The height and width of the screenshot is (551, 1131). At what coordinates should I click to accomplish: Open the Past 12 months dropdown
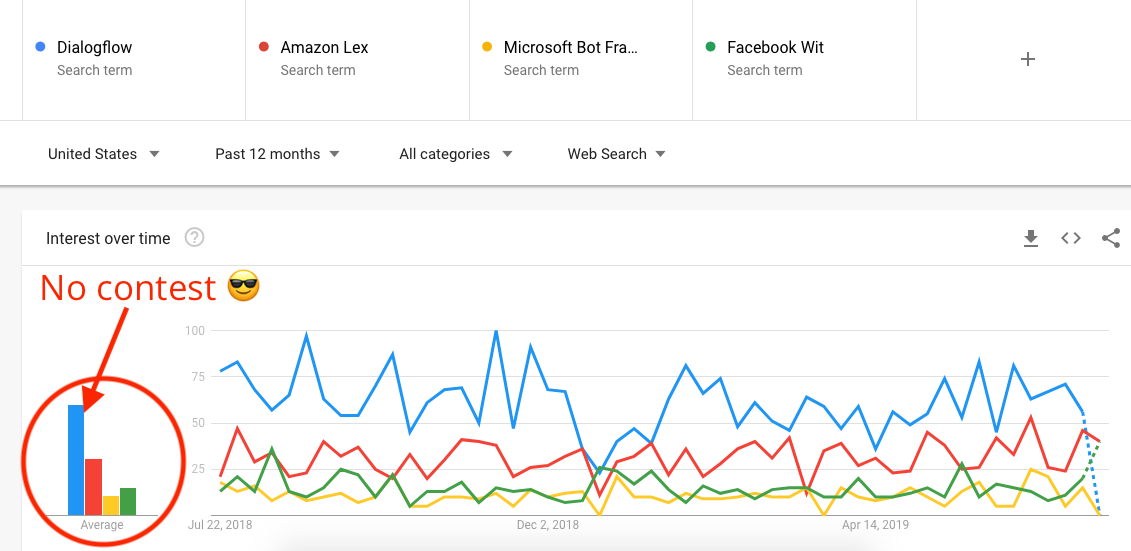277,154
